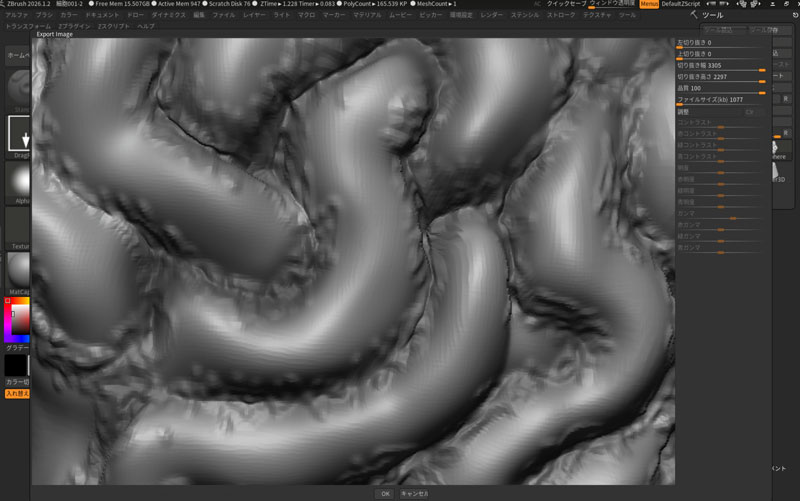Click the orange 入れ替え swap button

pyautogui.click(x=17, y=394)
